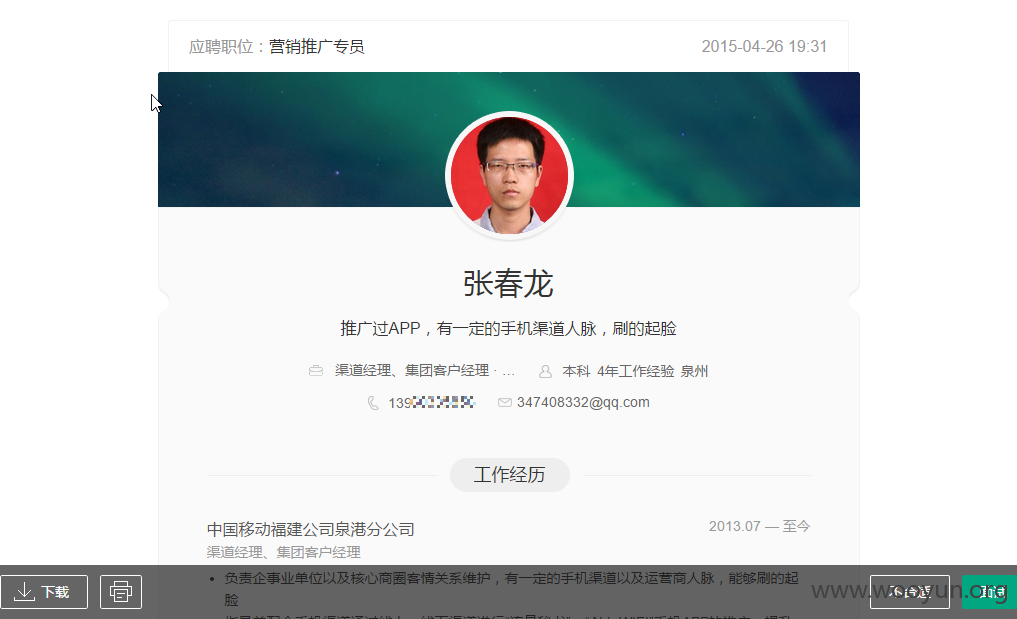Click the job title under the company name
The width and height of the screenshot is (1017, 619).
(283, 552)
